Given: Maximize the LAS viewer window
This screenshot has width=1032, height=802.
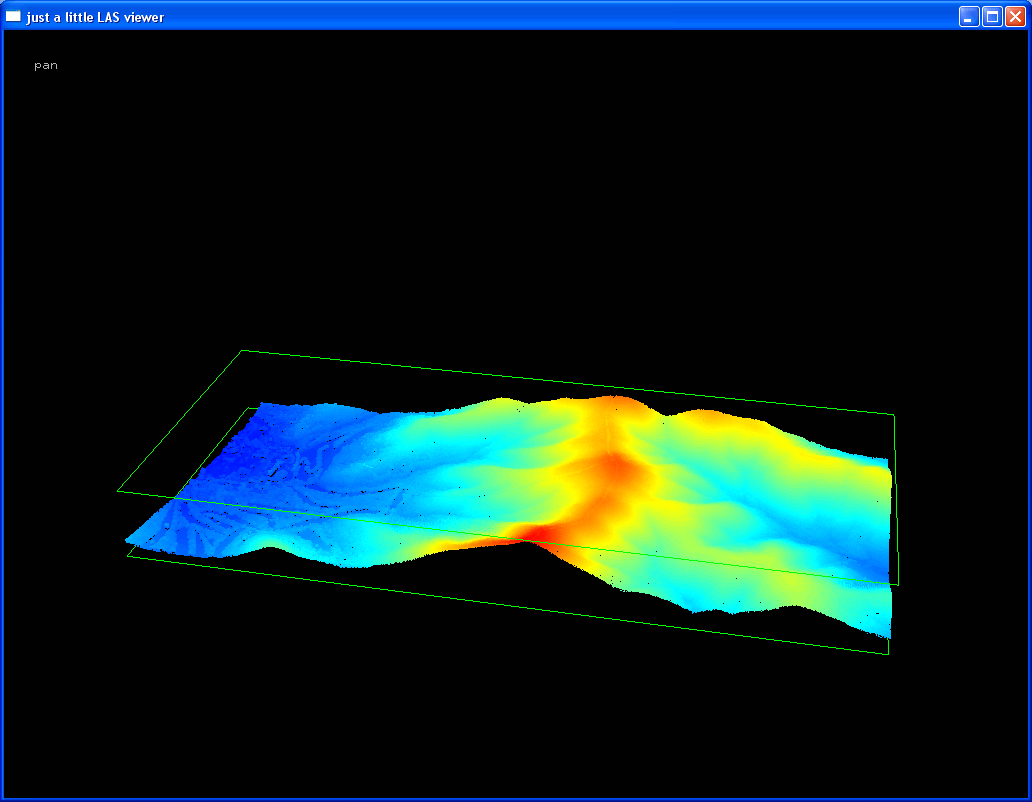Looking at the screenshot, I should (992, 16).
